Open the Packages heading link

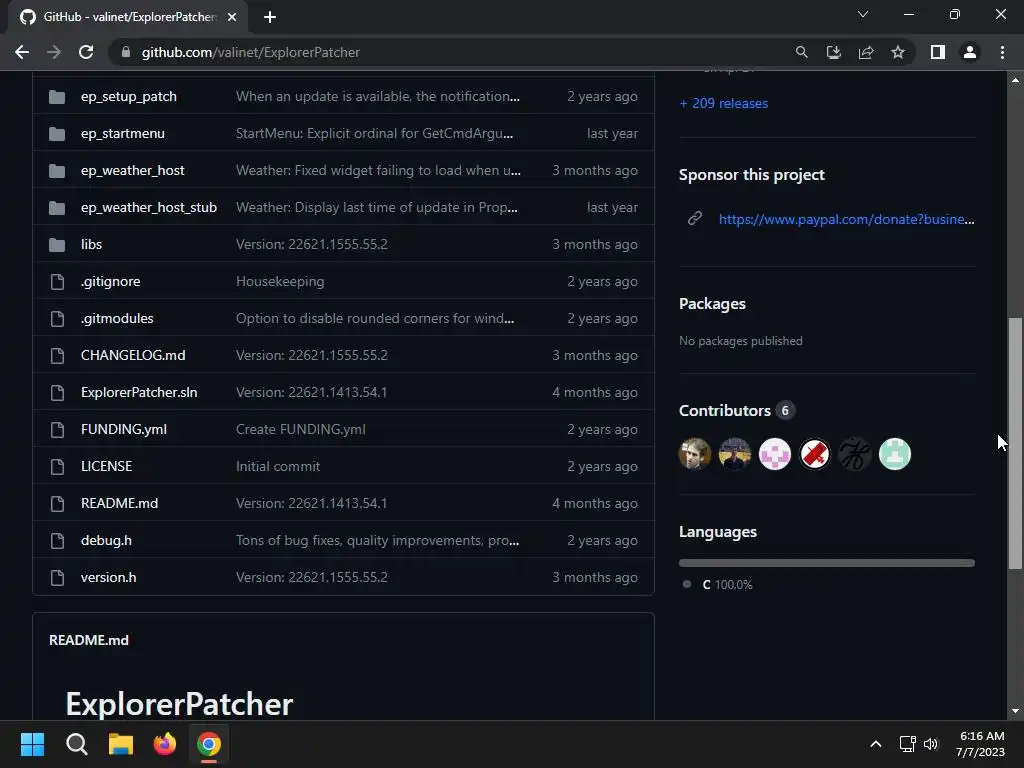click(x=712, y=304)
